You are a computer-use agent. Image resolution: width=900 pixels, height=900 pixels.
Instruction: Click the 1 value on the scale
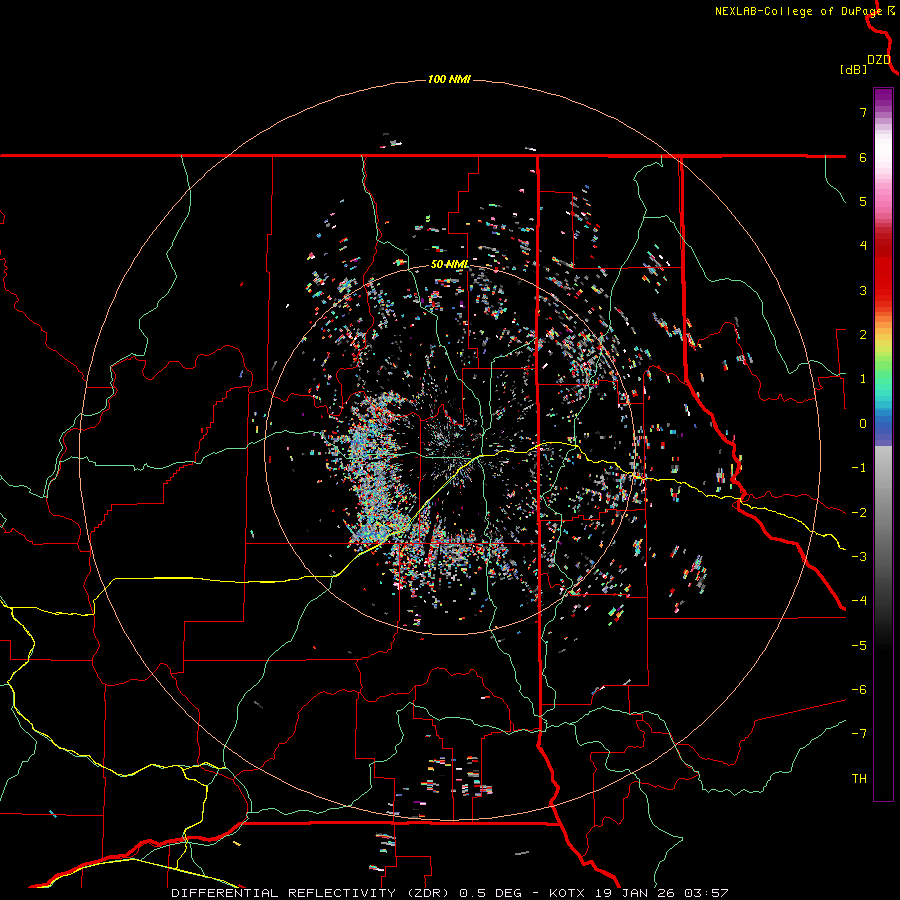pyautogui.click(x=863, y=379)
